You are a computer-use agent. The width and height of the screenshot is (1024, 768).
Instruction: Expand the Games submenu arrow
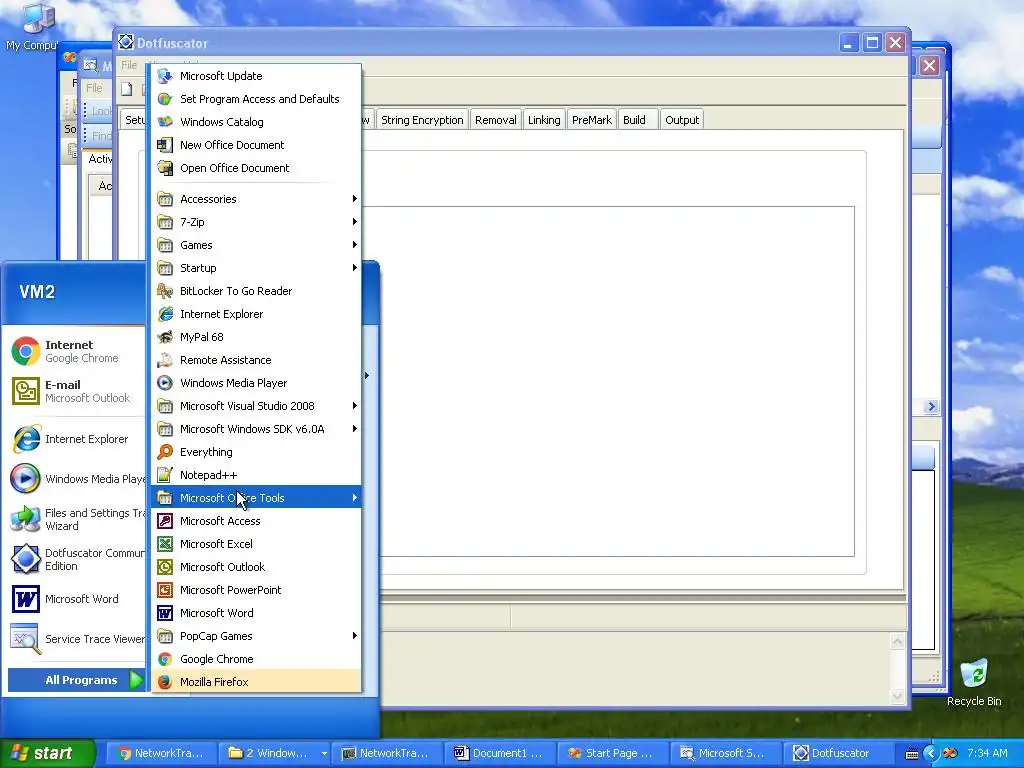355,245
